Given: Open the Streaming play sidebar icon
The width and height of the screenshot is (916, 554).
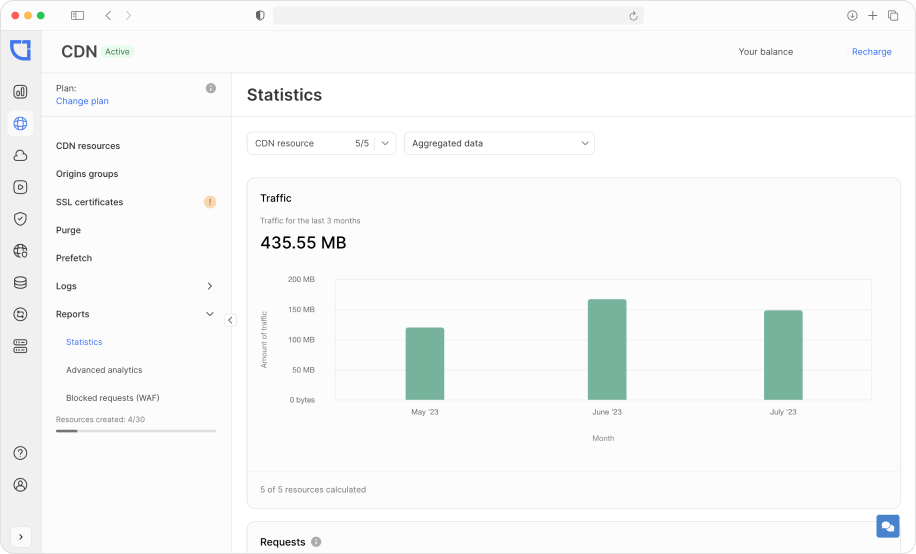Looking at the screenshot, I should click(x=20, y=187).
